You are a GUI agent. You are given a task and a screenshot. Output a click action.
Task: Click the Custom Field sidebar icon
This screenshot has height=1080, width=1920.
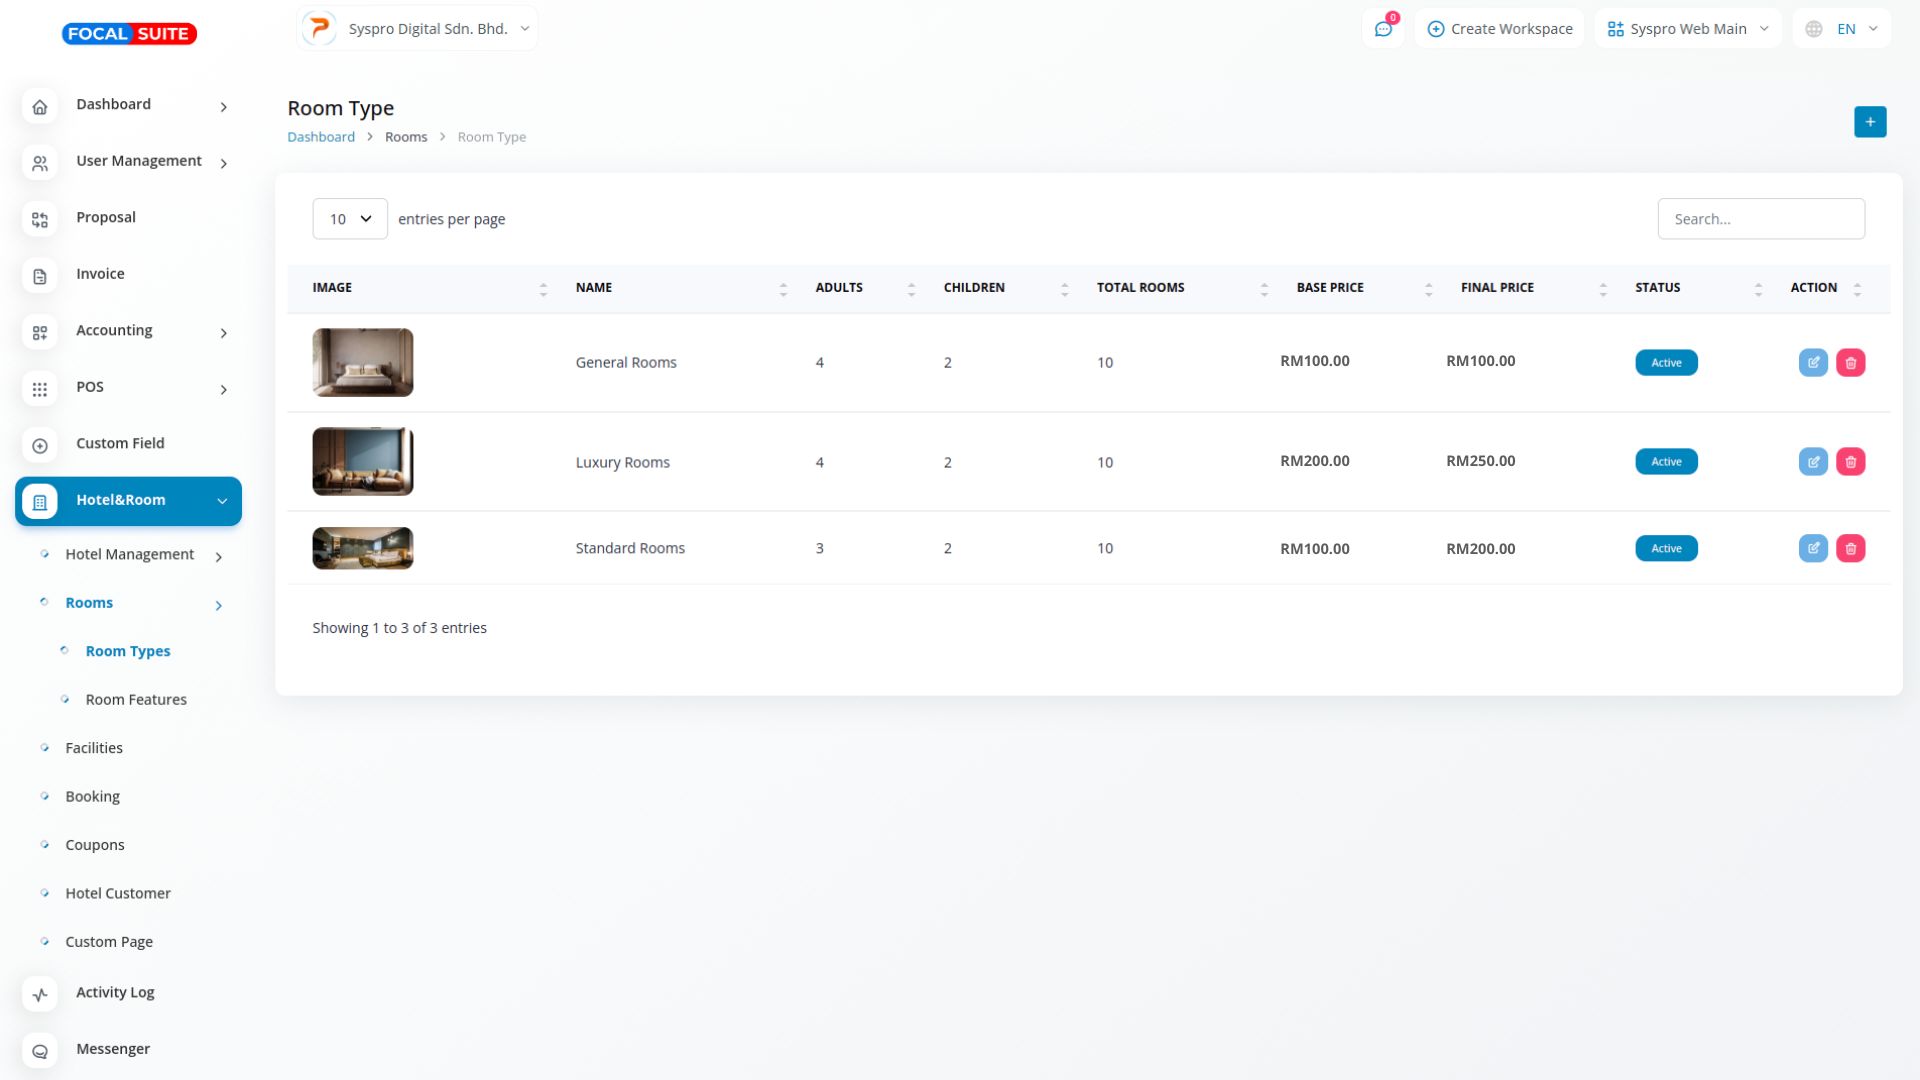[x=40, y=445]
